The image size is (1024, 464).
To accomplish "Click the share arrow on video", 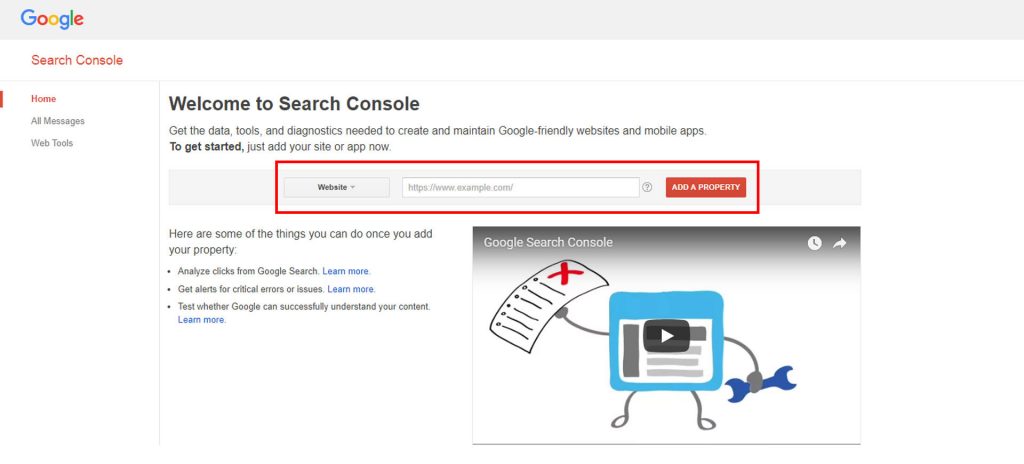I will (840, 243).
